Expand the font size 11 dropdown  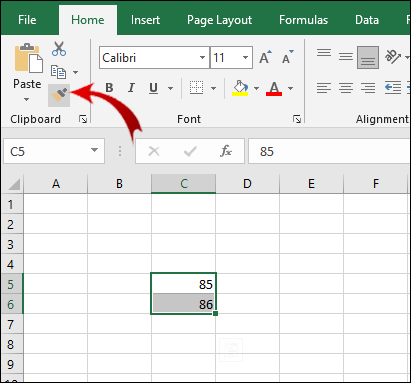(245, 58)
